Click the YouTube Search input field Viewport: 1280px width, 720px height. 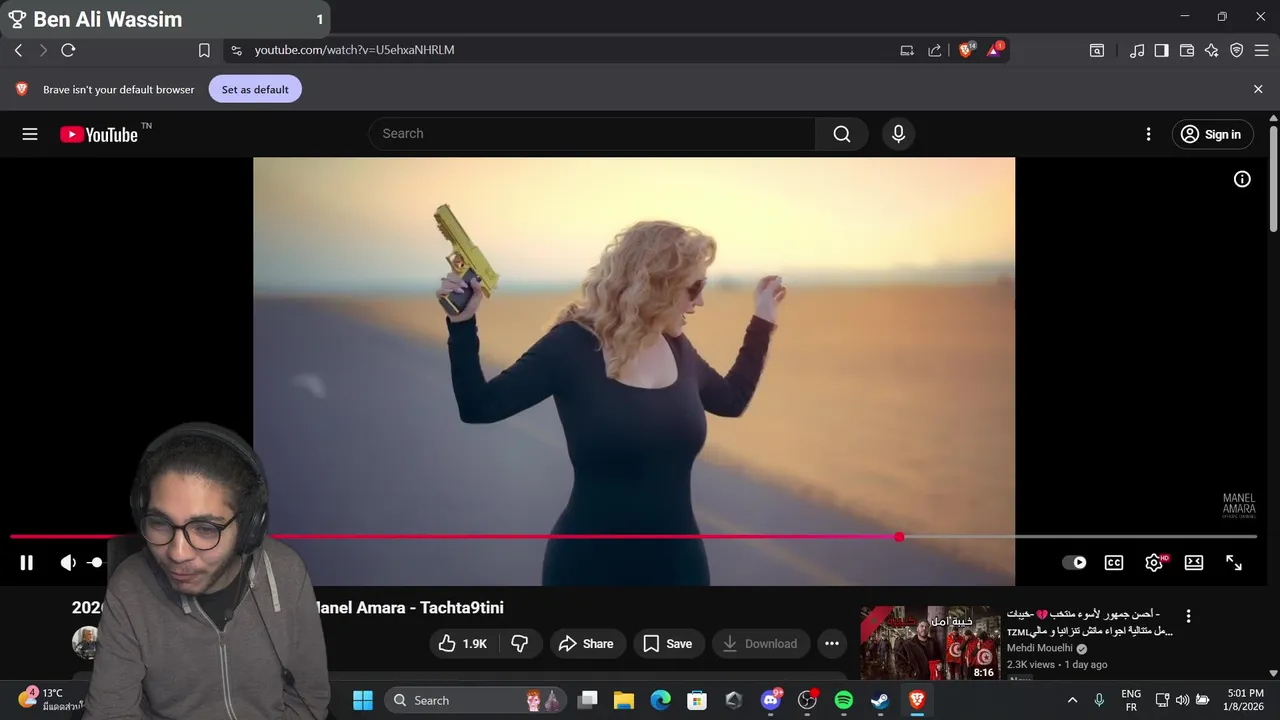click(592, 134)
